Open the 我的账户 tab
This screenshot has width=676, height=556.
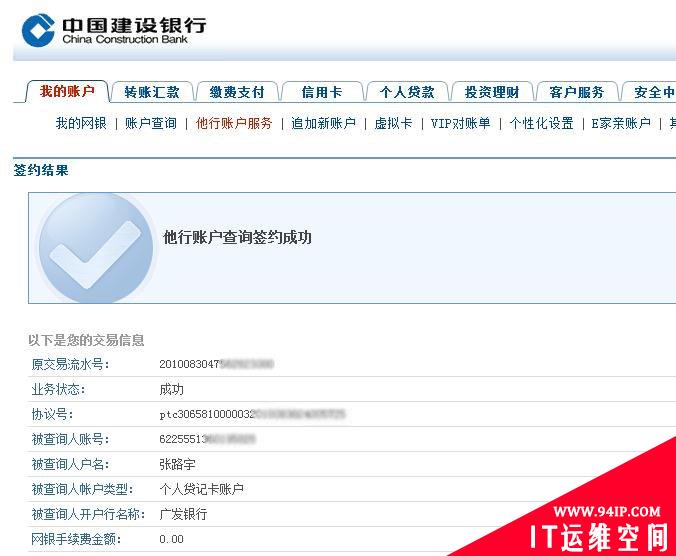(x=67, y=91)
